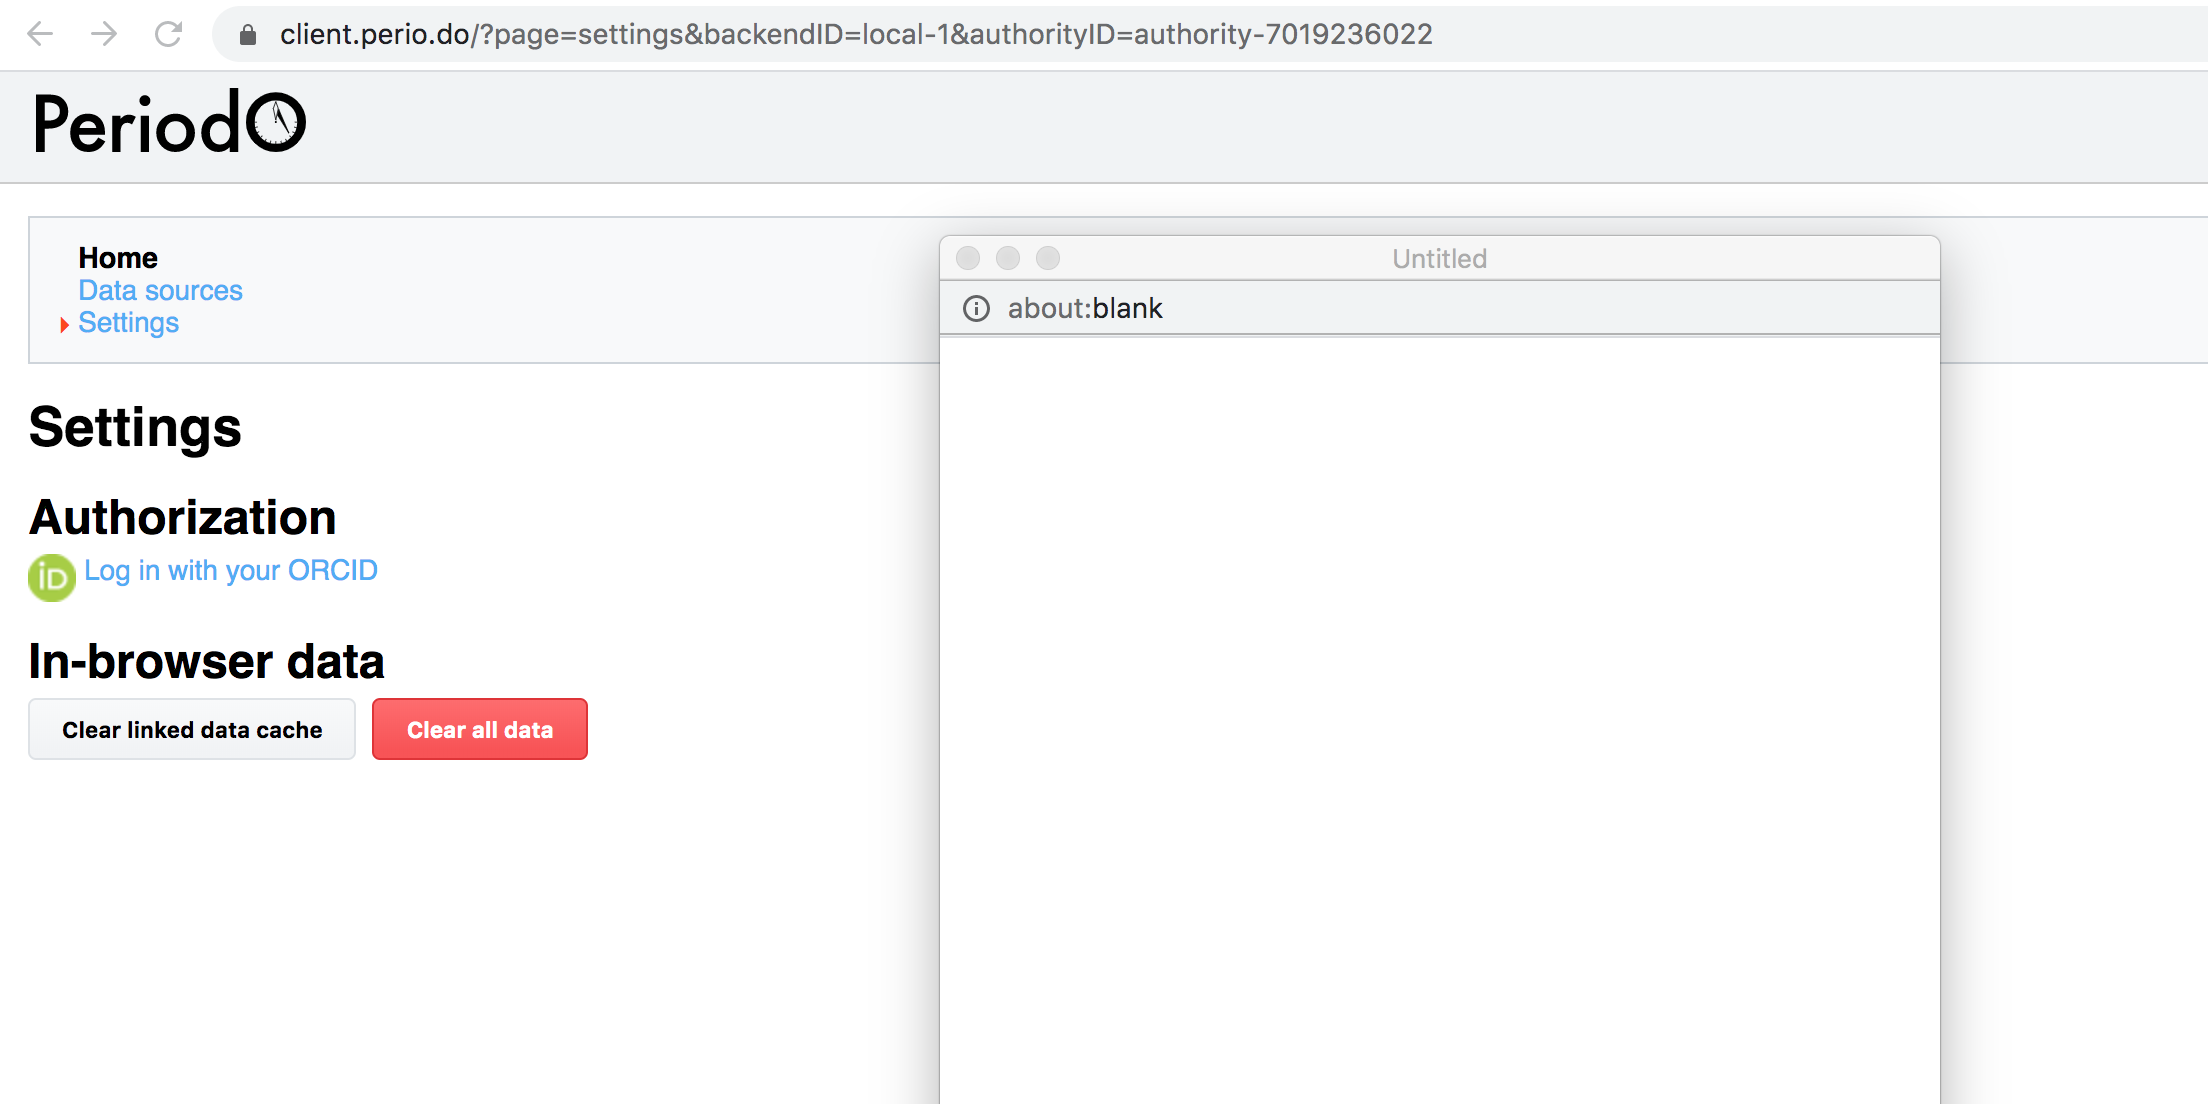Select Home in the navigation menu
This screenshot has height=1104, width=2208.
coord(117,257)
